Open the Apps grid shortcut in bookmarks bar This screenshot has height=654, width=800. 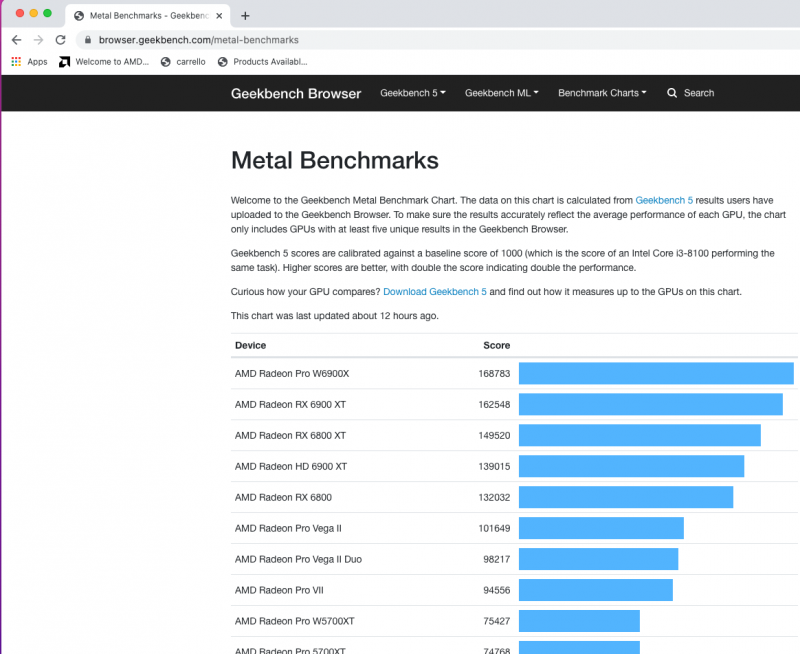pos(29,62)
